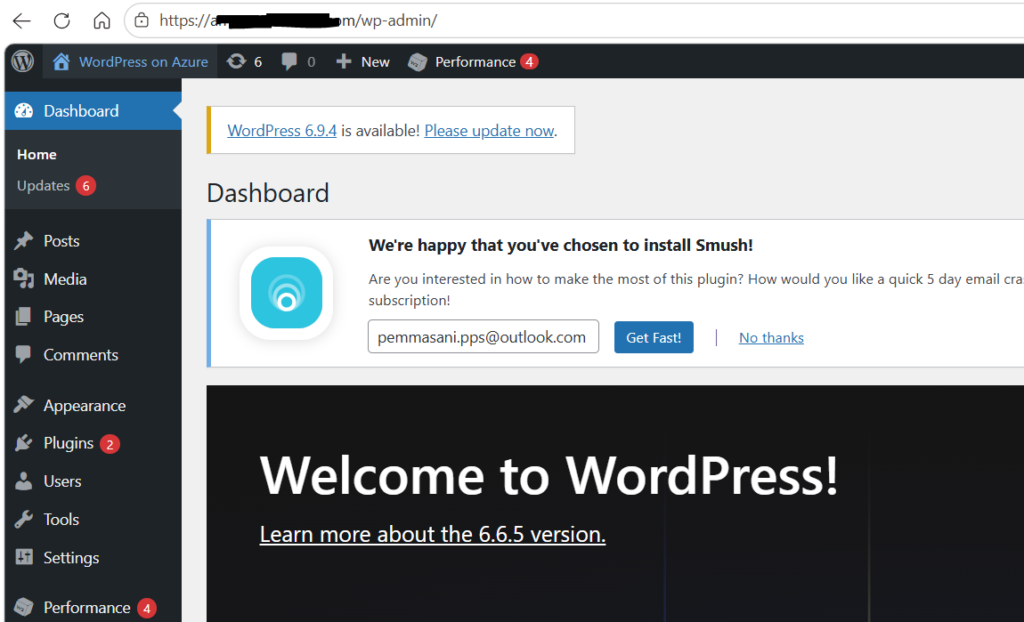Click the Media icon in sidebar

[x=24, y=279]
